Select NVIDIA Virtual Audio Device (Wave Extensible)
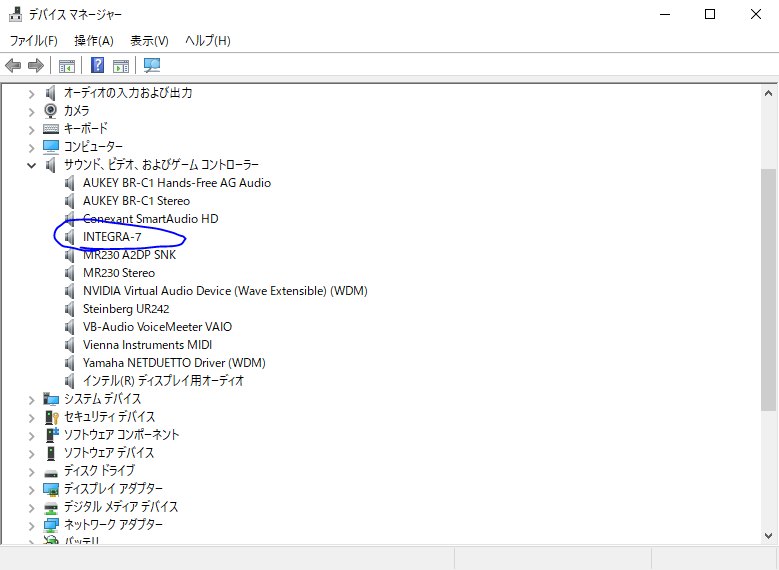This screenshot has height=570, width=779. pos(225,291)
